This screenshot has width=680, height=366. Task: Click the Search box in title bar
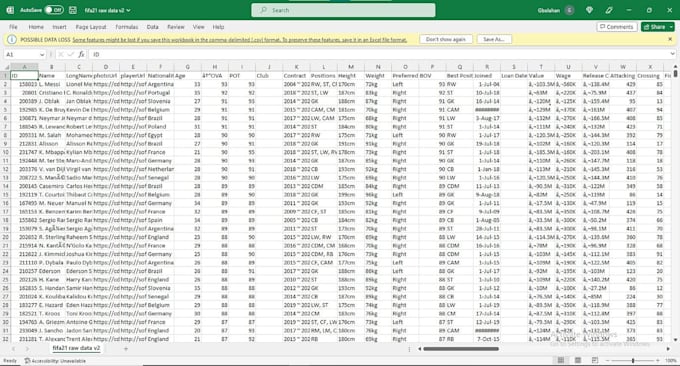(x=343, y=10)
